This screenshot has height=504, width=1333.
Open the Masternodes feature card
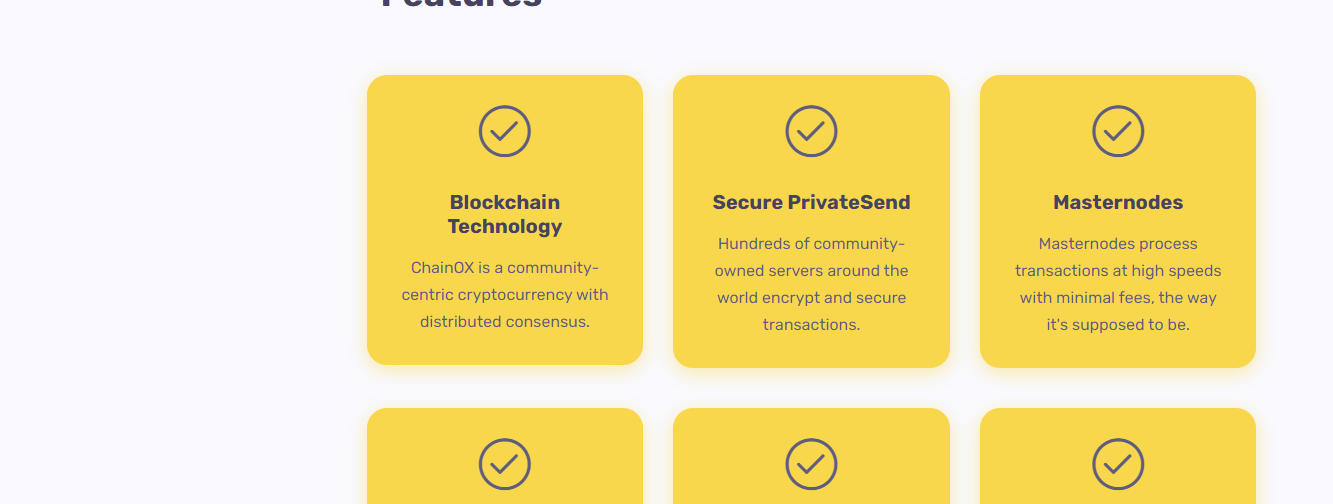[1118, 221]
